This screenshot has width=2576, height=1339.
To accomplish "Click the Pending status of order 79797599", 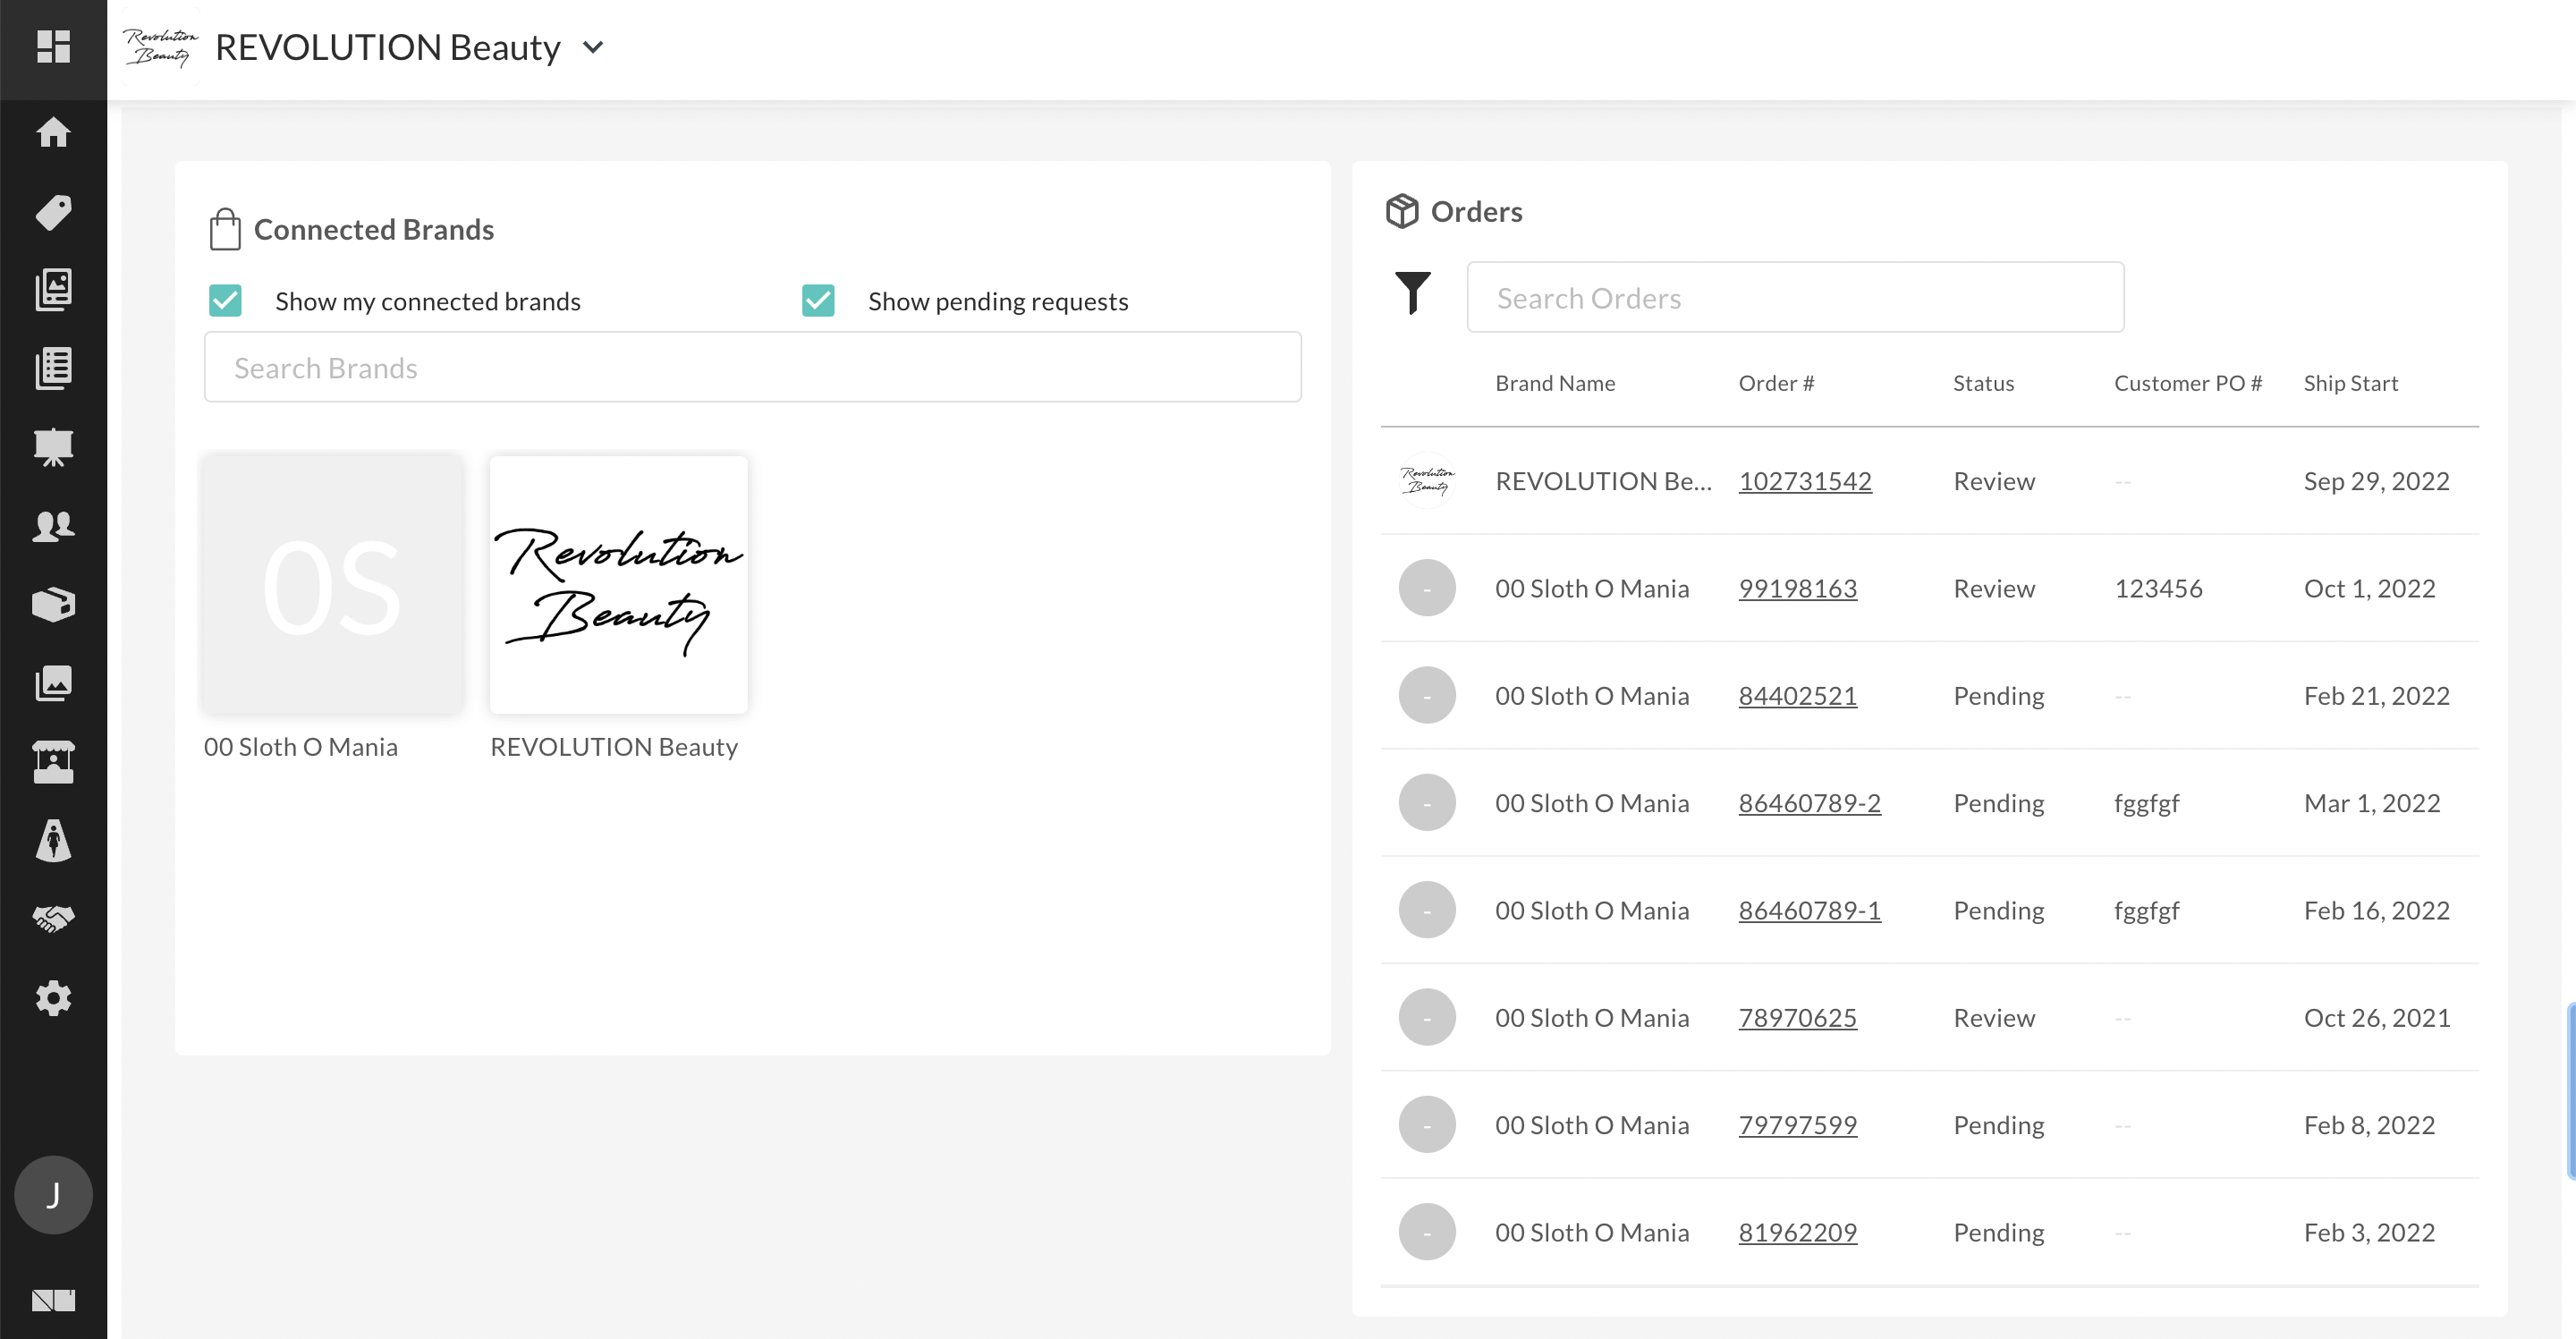I will [1998, 1125].
